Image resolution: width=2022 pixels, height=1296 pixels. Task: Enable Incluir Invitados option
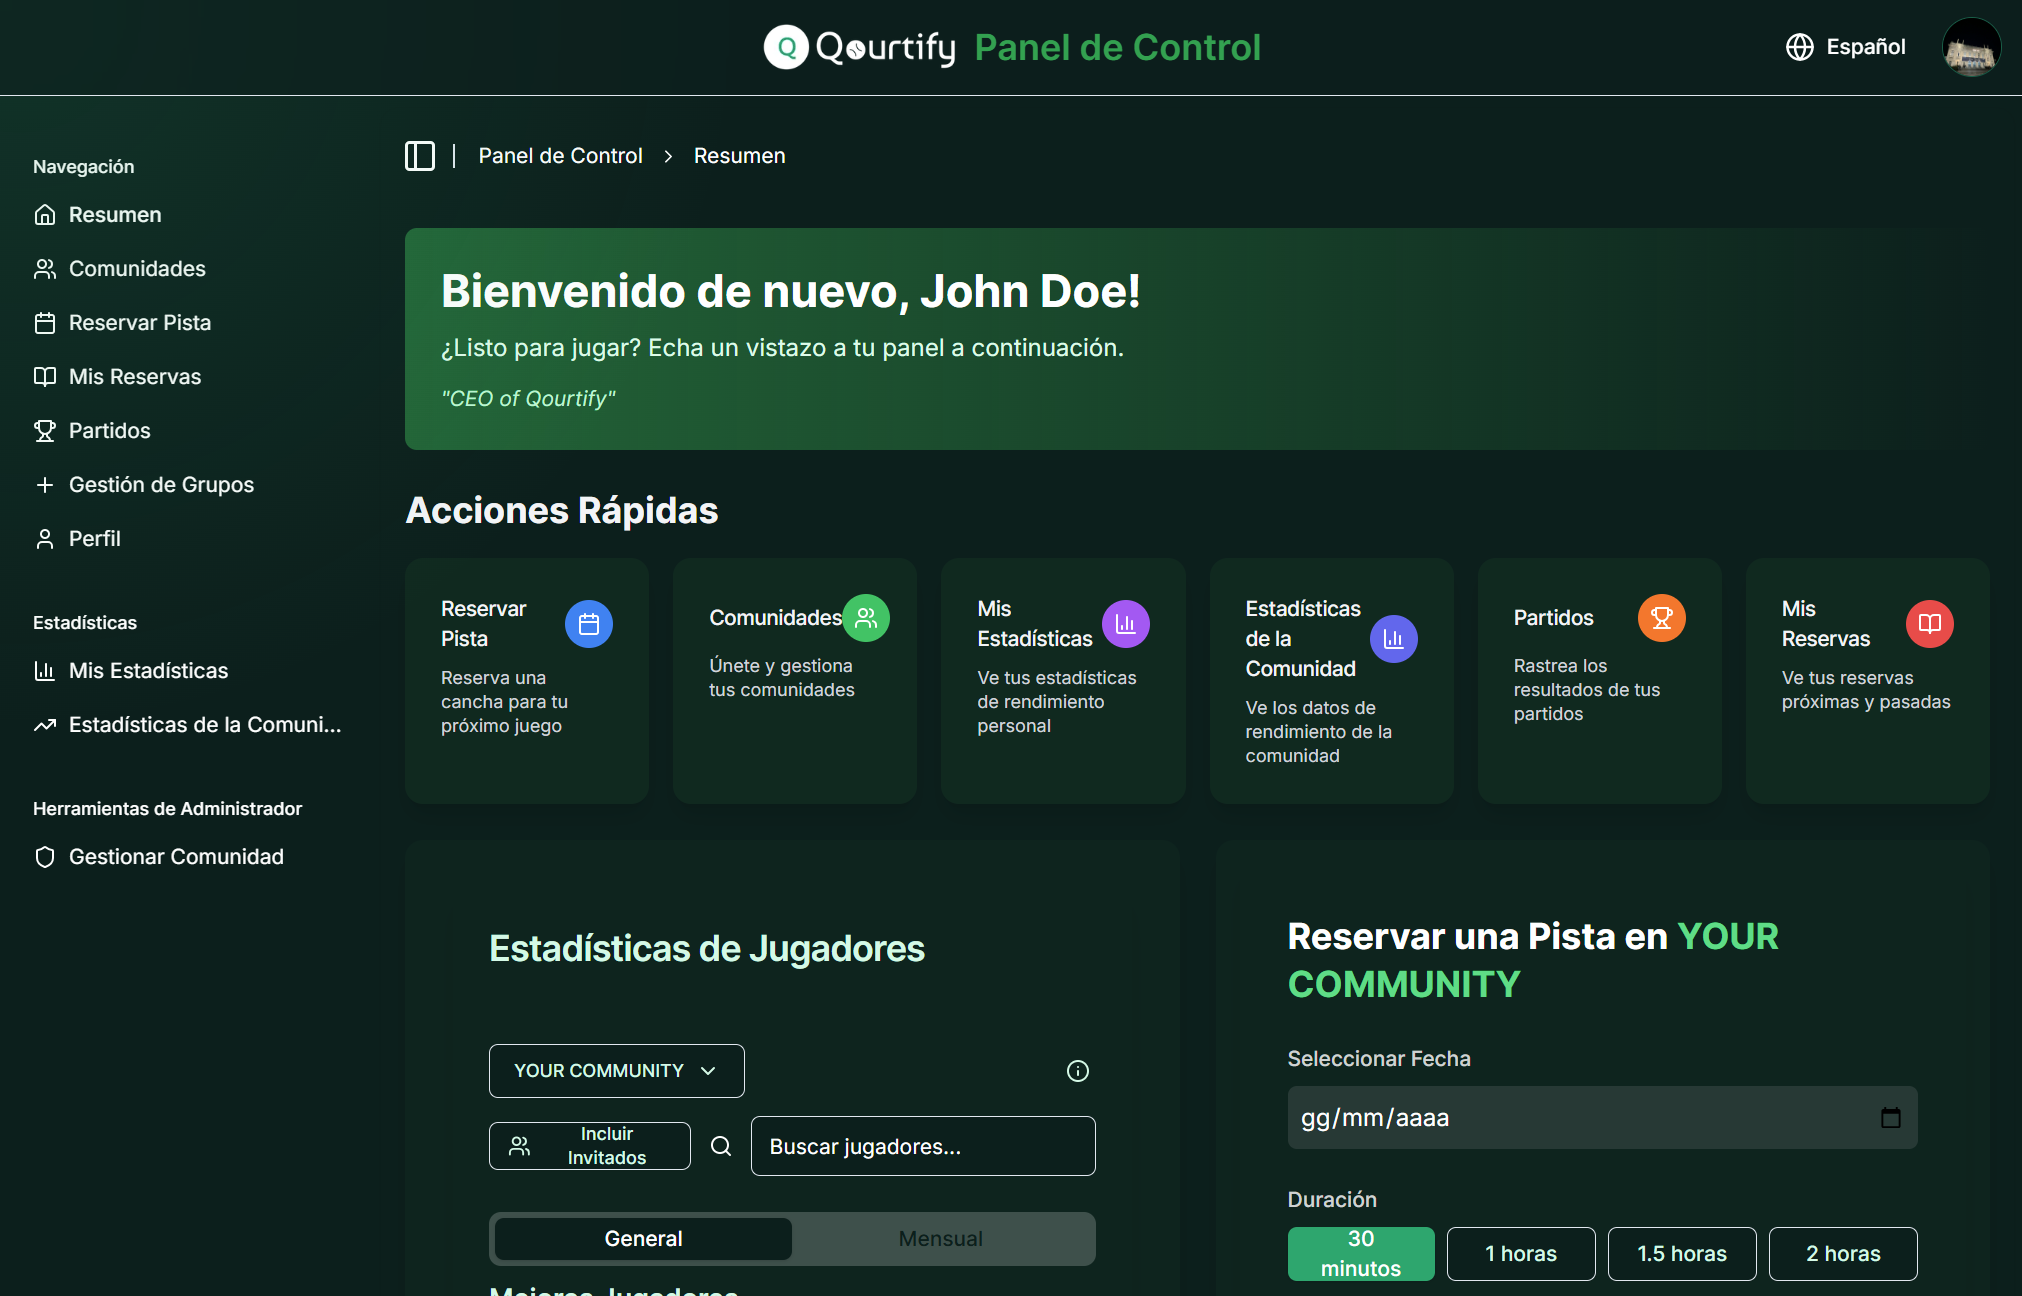[589, 1146]
